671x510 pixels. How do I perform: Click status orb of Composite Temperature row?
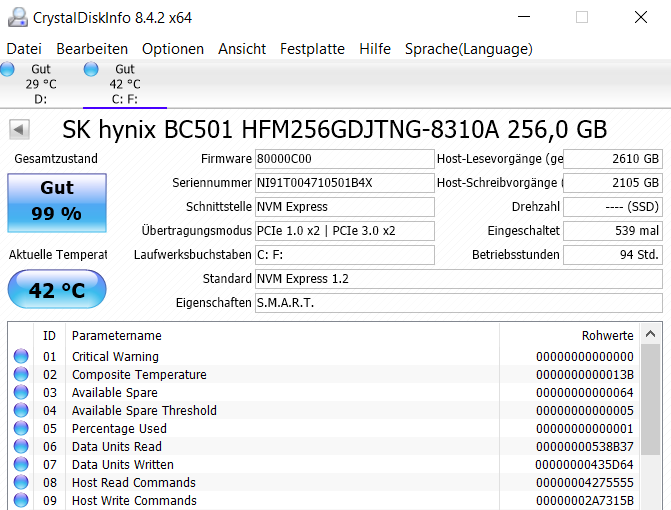pyautogui.click(x=21, y=374)
